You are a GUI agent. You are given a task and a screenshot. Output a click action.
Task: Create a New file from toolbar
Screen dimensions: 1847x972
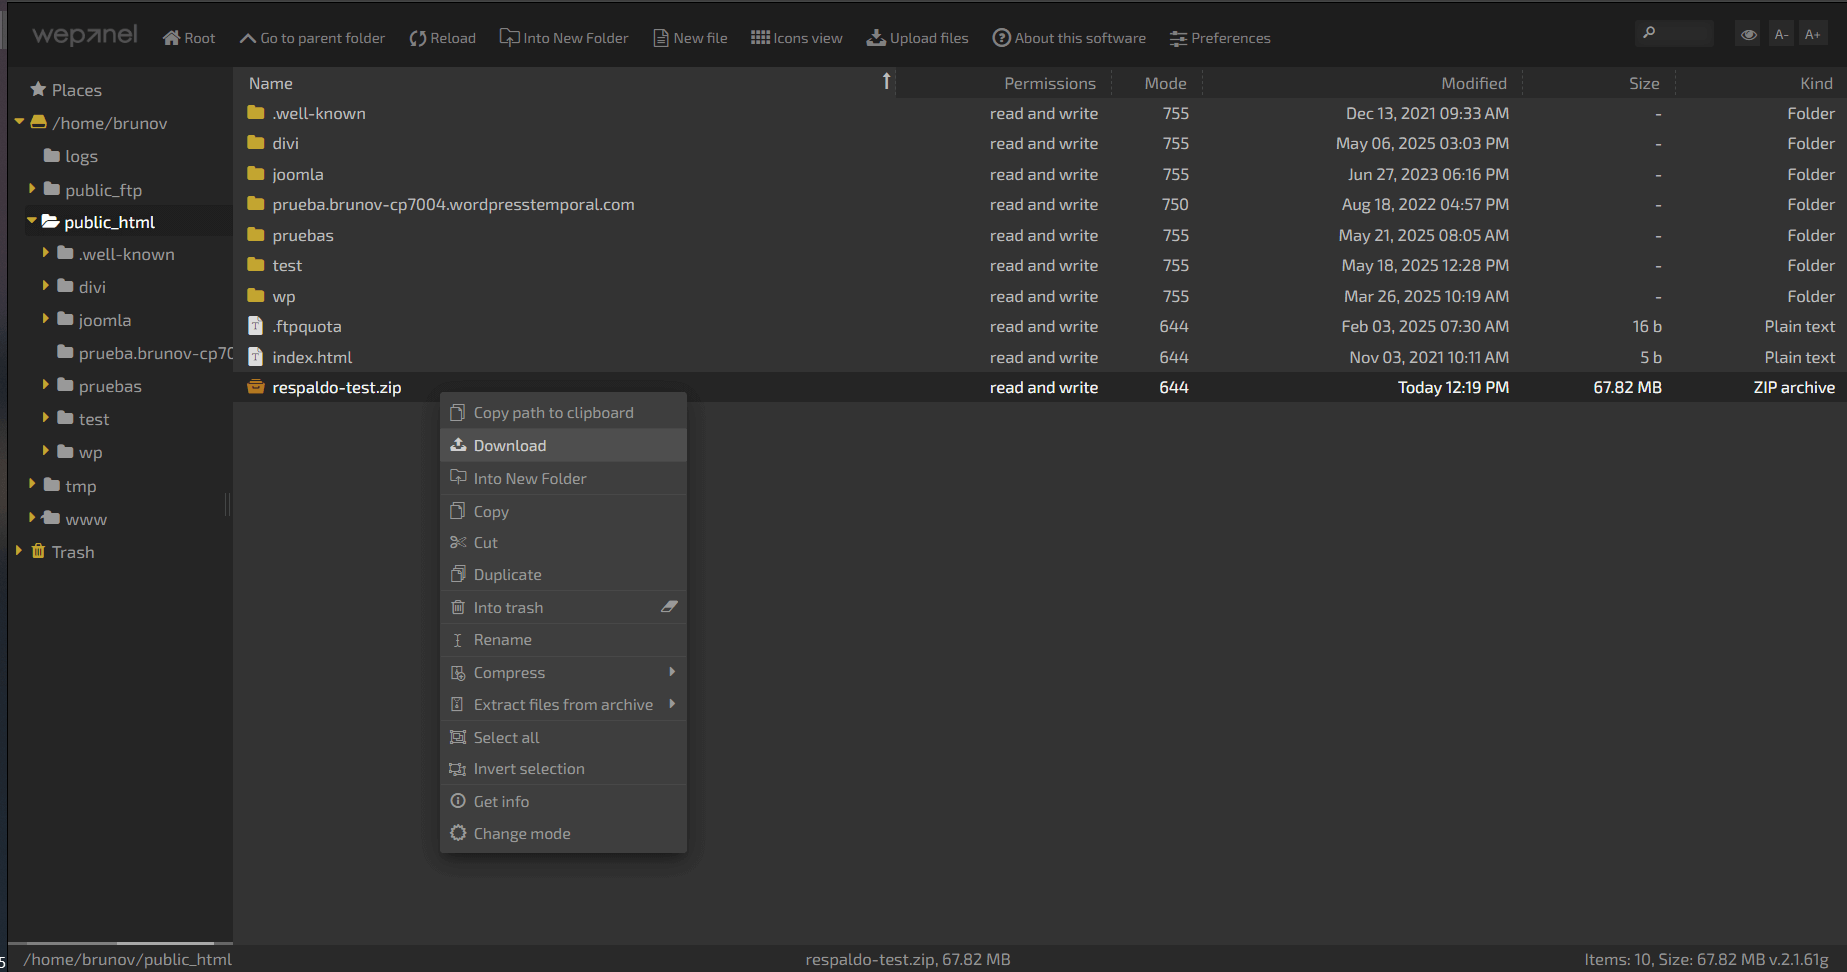tap(690, 38)
